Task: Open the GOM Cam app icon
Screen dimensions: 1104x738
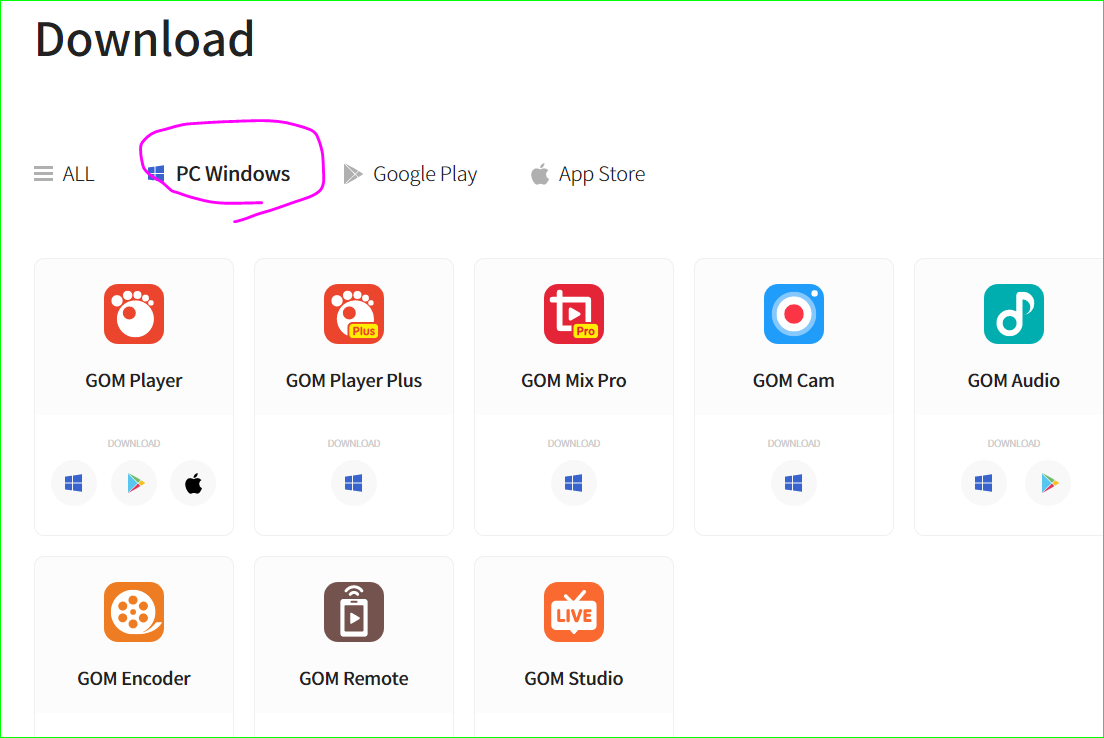Action: (794, 314)
